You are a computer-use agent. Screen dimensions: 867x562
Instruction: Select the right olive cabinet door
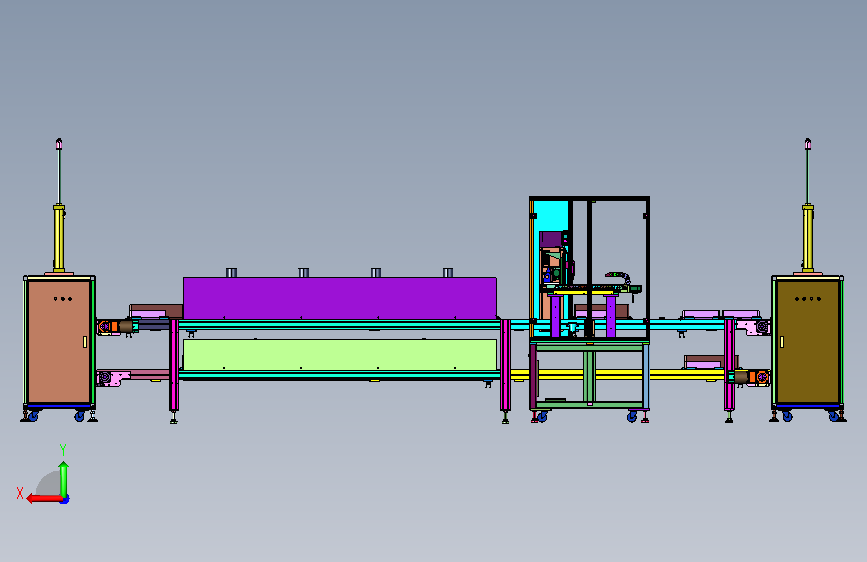808,341
